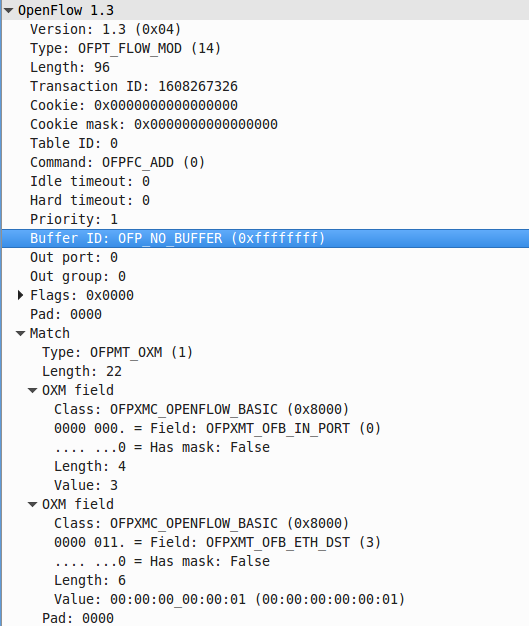Select the Match Length: 22 row

(265, 371)
